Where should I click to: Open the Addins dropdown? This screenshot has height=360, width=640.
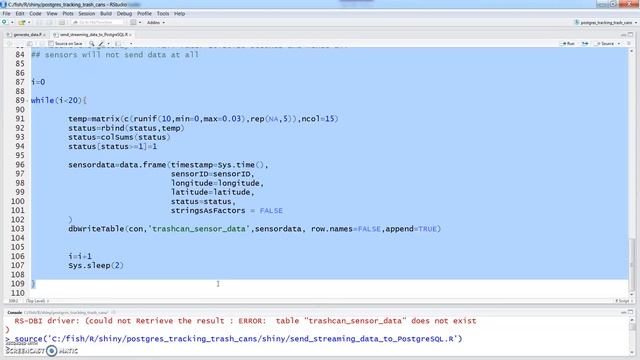(x=156, y=22)
